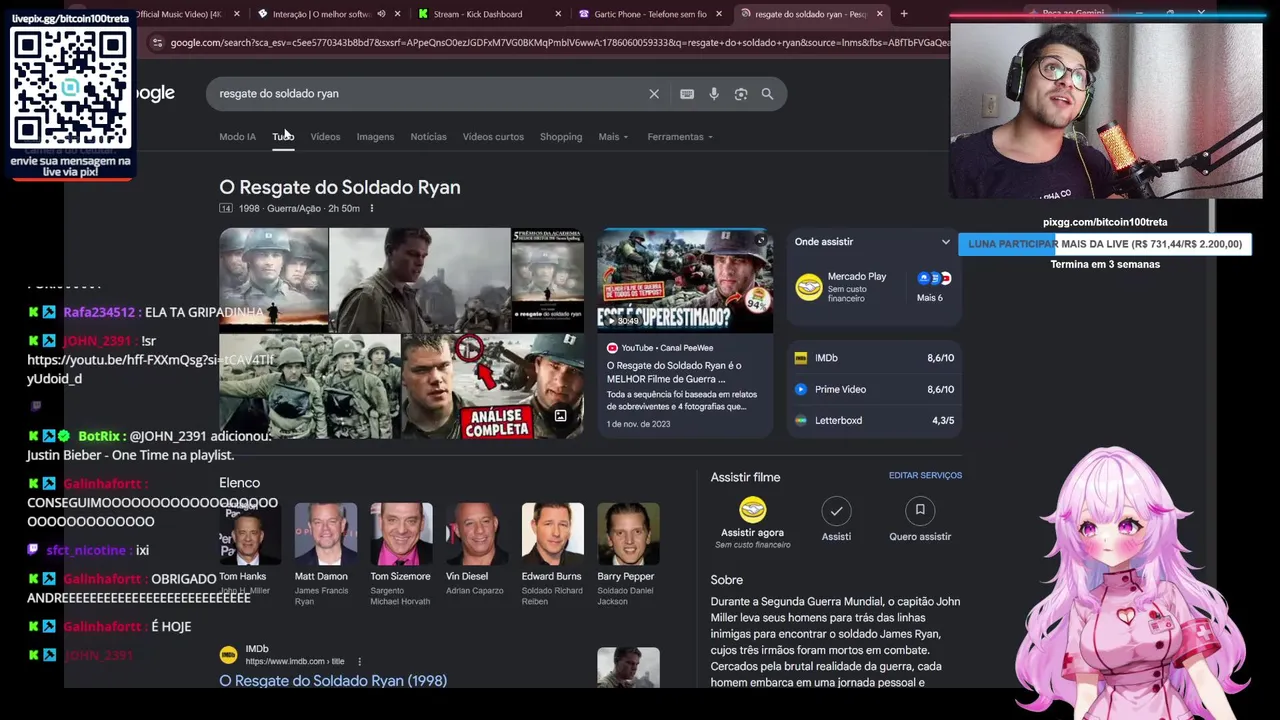Open the Imagens results tab
This screenshot has height=720, width=1280.
tap(375, 137)
